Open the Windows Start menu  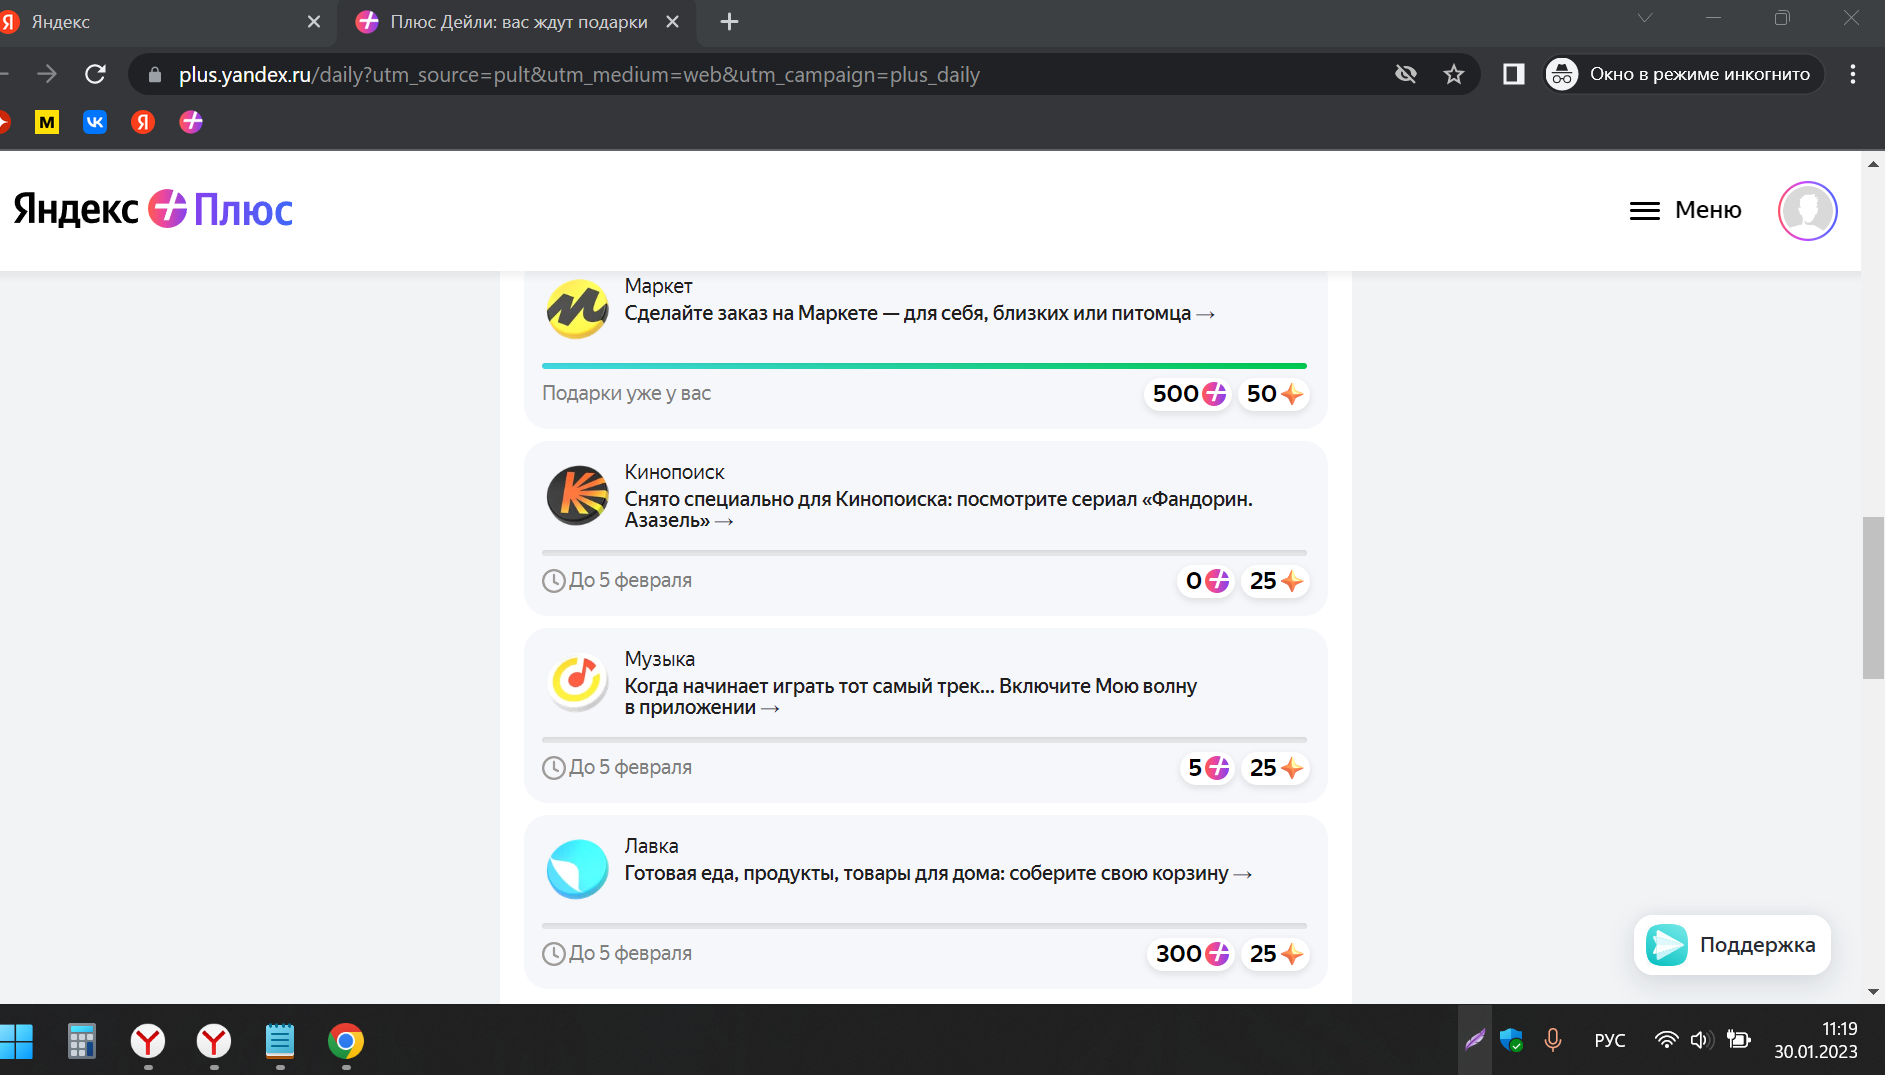(x=16, y=1041)
